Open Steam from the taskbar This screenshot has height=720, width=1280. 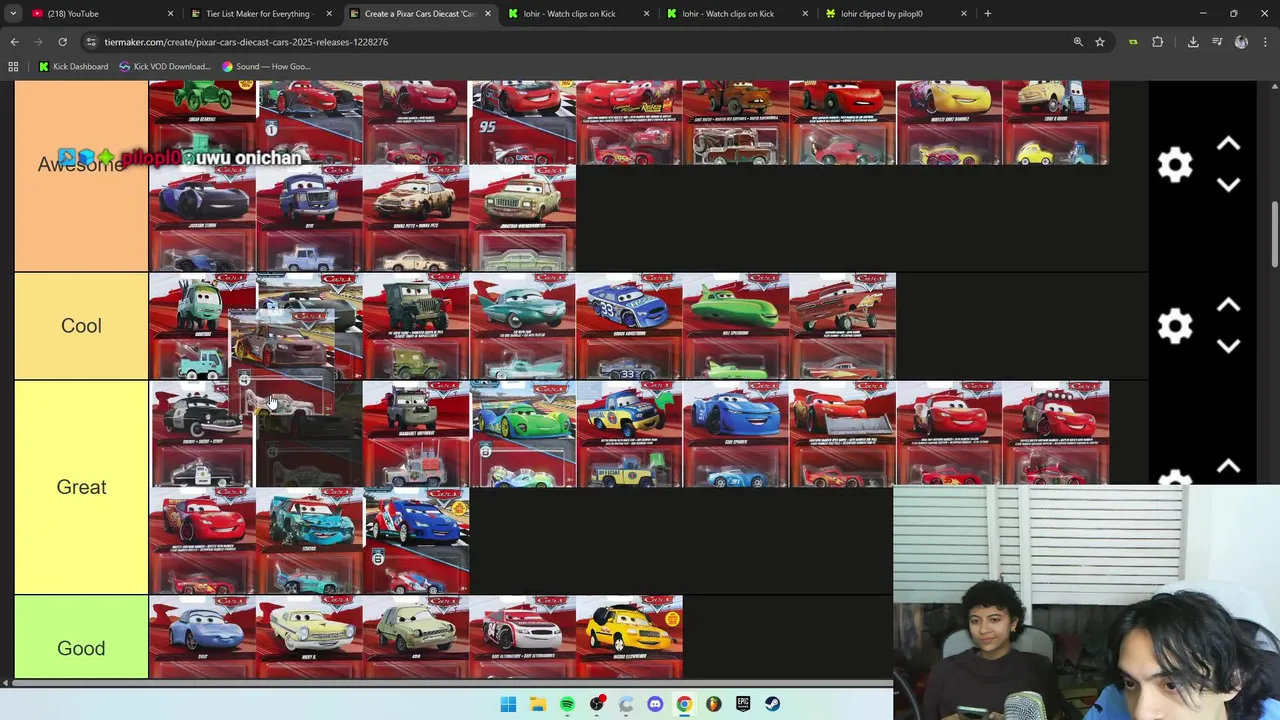773,704
